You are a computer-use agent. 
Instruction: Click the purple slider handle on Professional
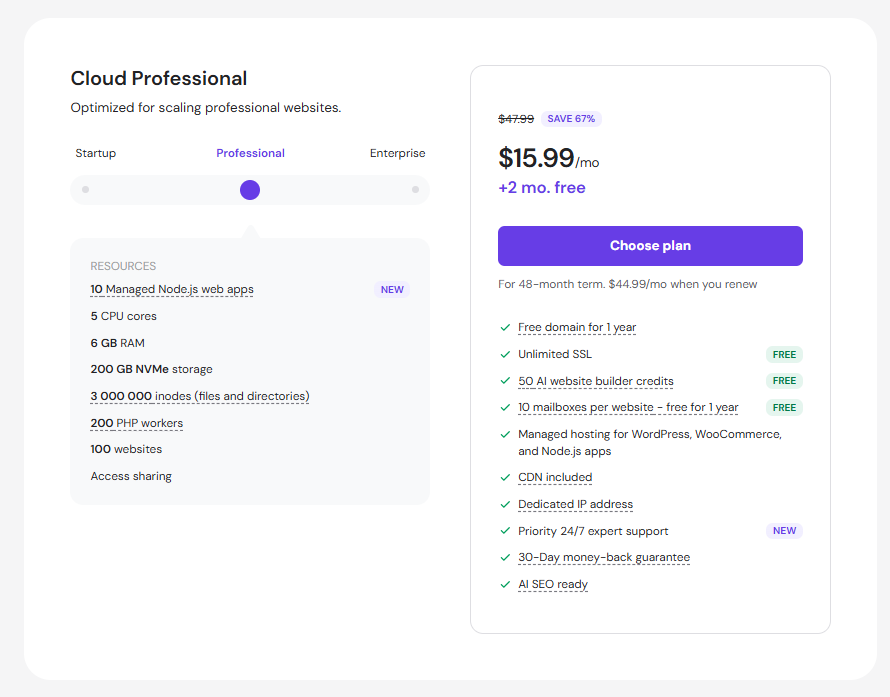click(250, 190)
